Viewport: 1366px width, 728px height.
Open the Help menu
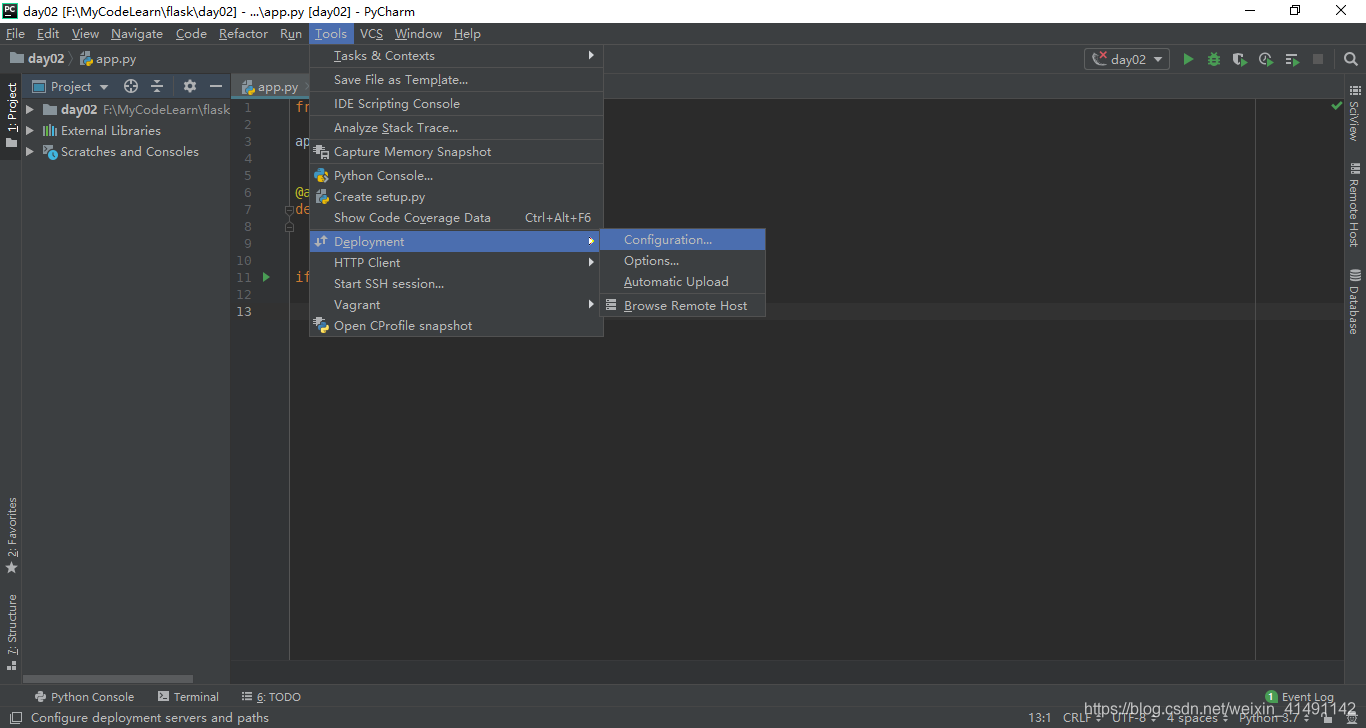click(x=467, y=34)
